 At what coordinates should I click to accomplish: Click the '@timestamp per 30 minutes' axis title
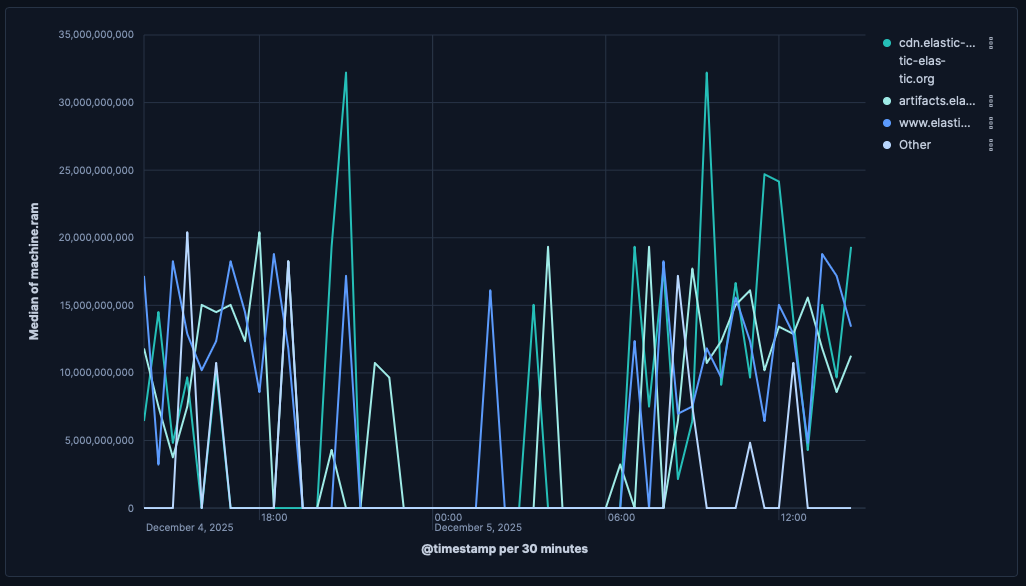504,549
